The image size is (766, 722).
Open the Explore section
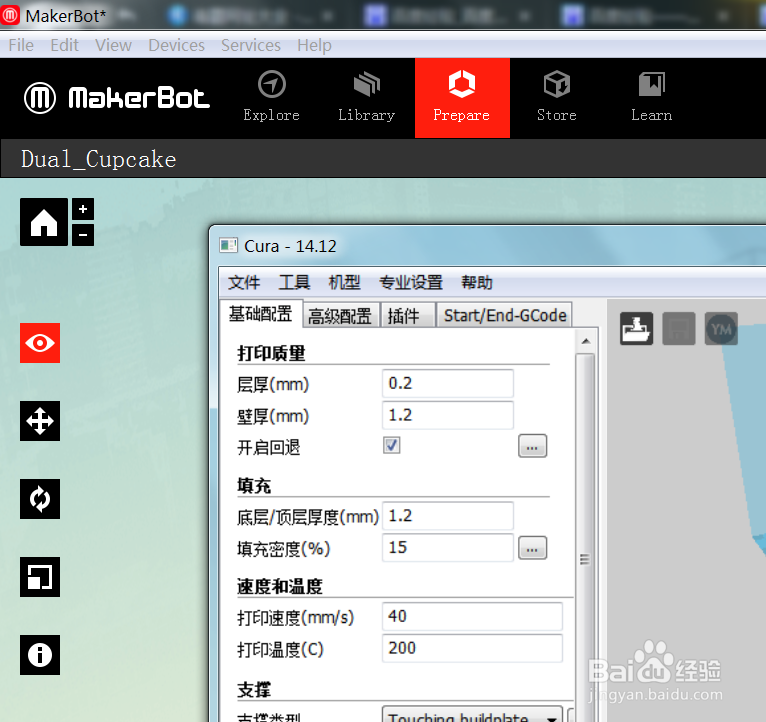[x=272, y=98]
